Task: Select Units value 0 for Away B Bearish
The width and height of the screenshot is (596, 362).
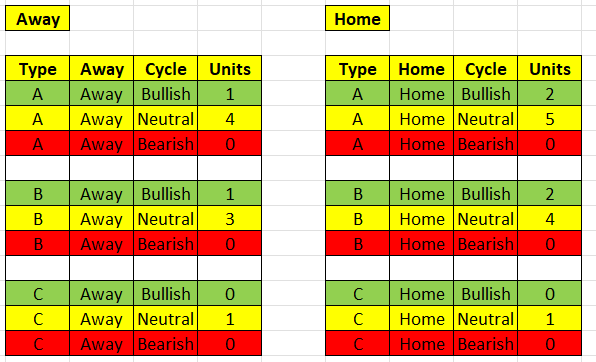Action: click(x=230, y=244)
